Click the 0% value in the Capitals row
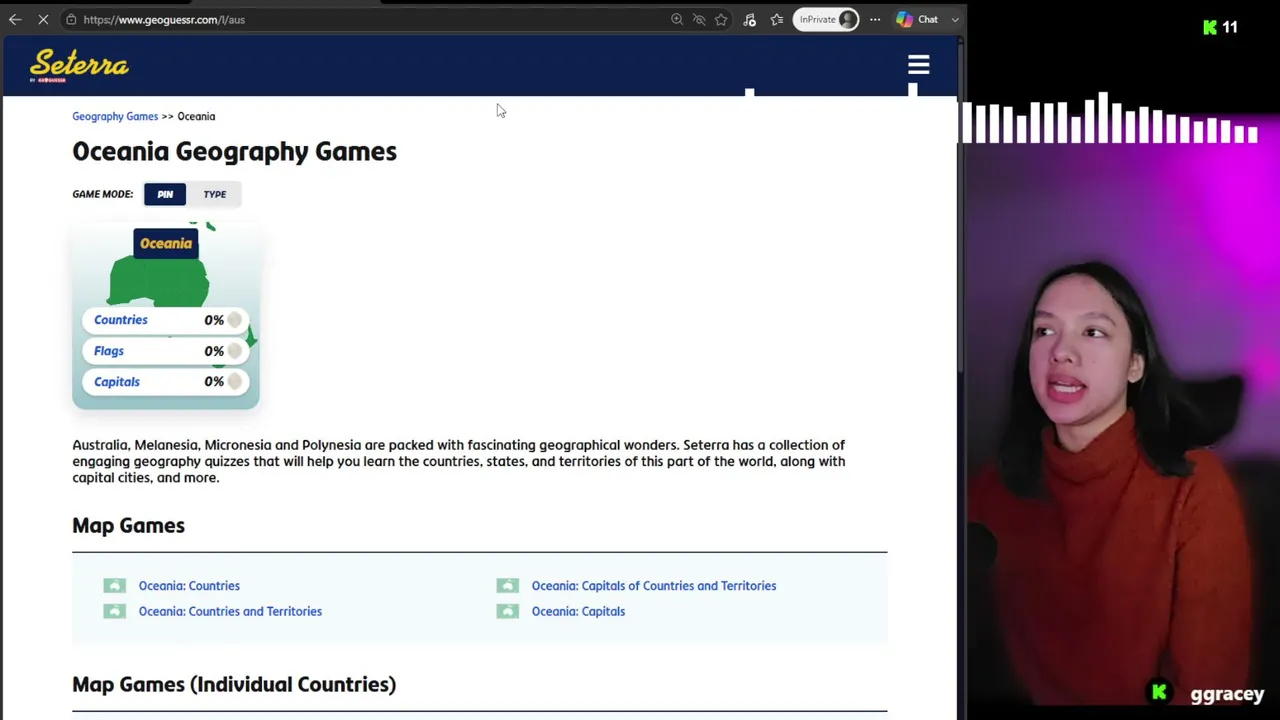Screen dimensions: 1280x720 (x=214, y=382)
